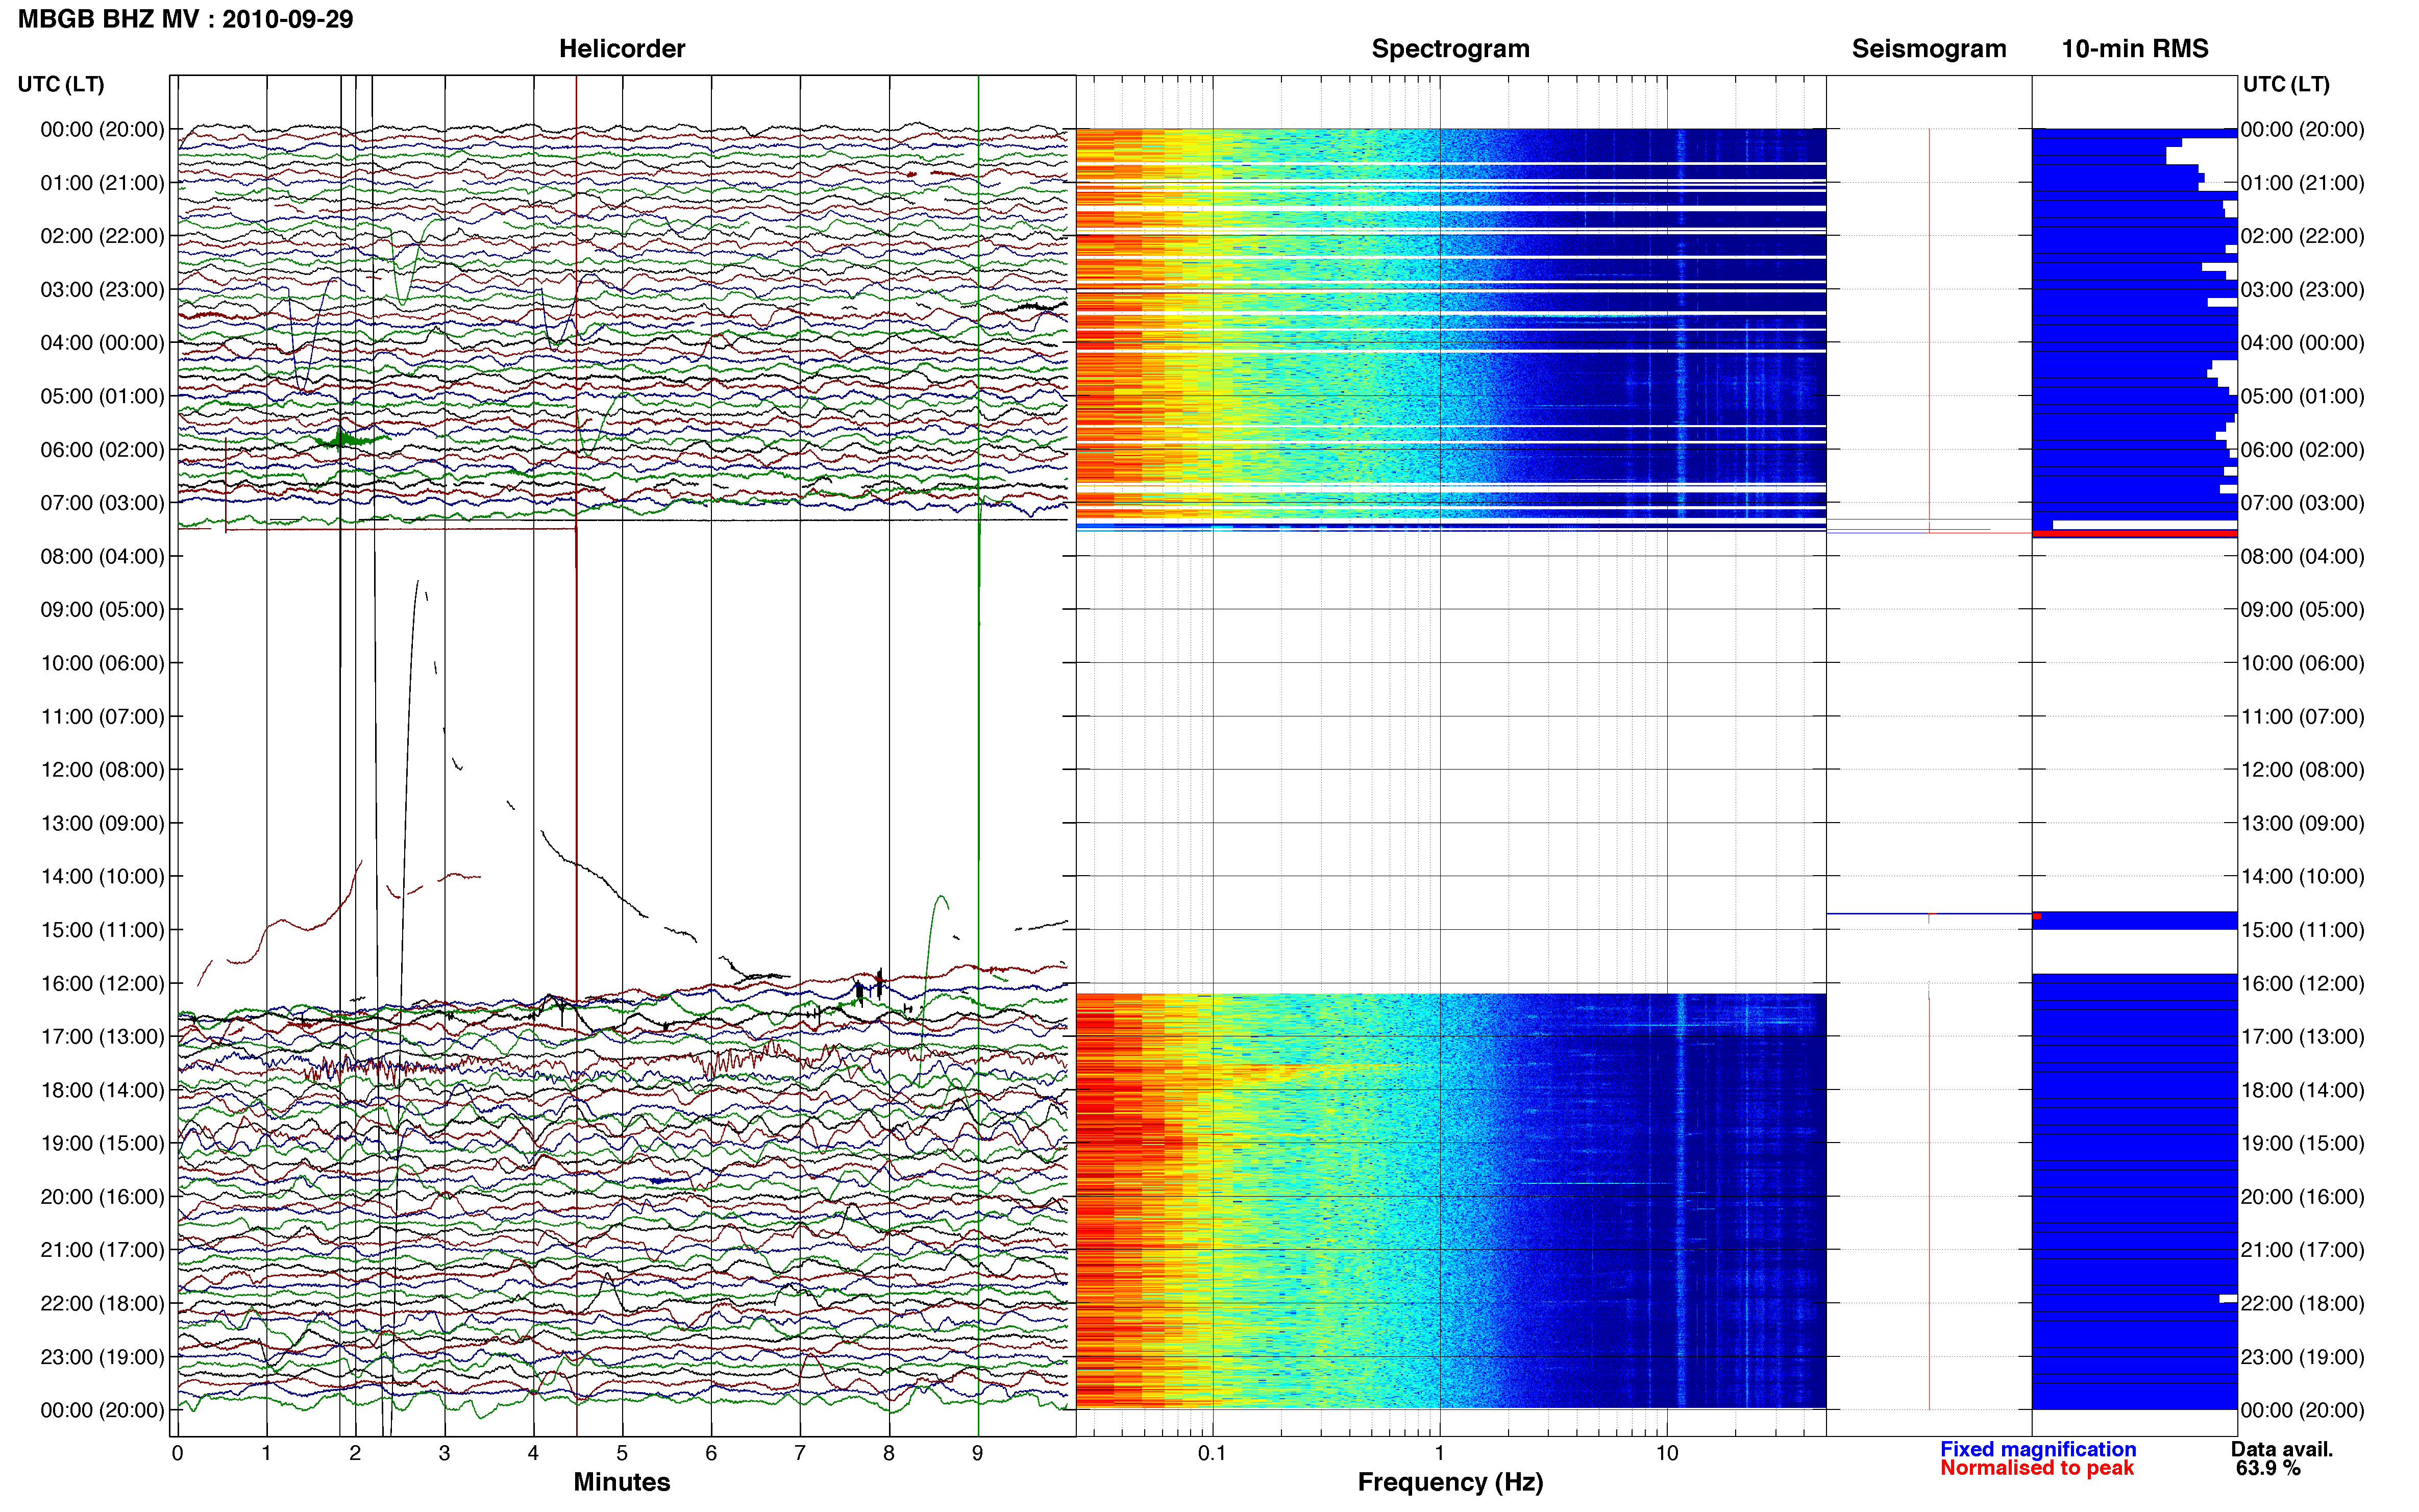
Task: Click the '63.9 %' availability value
Action: coord(2269,1468)
